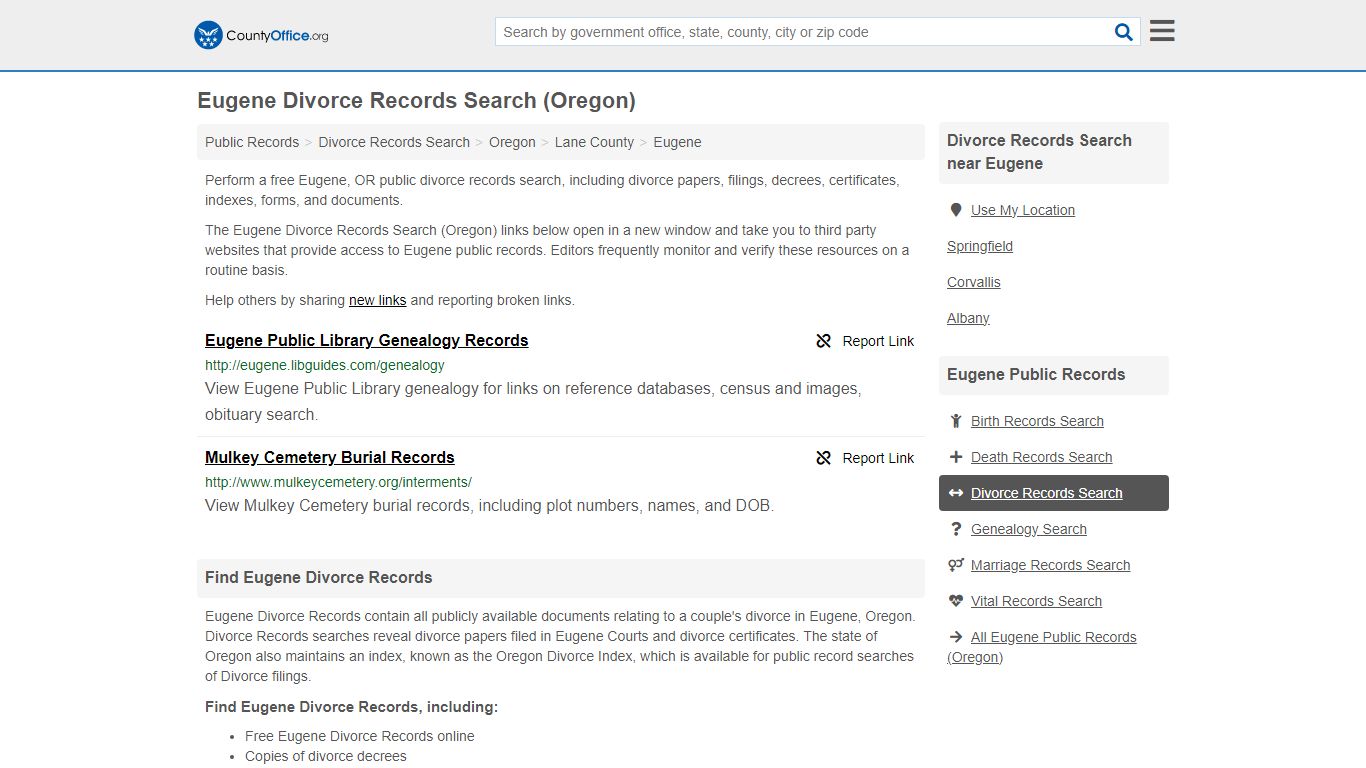Click 'Eugene Divorce Records Search (Oregon)' heading

point(416,101)
